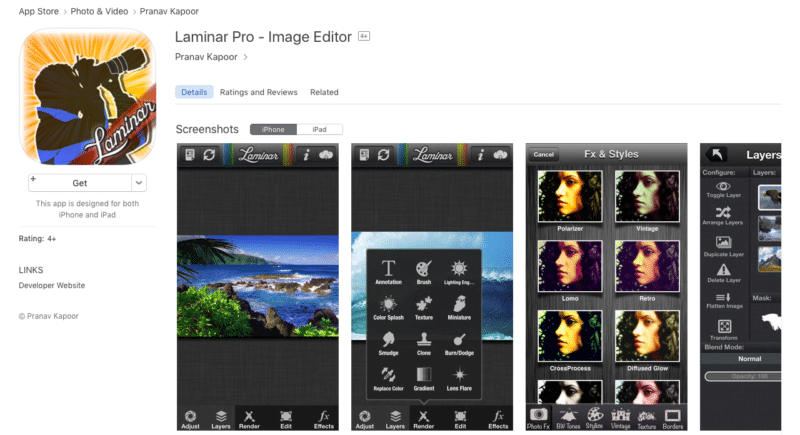Click info icon in first screenshot toolbar
The width and height of the screenshot is (800, 435).
point(306,155)
